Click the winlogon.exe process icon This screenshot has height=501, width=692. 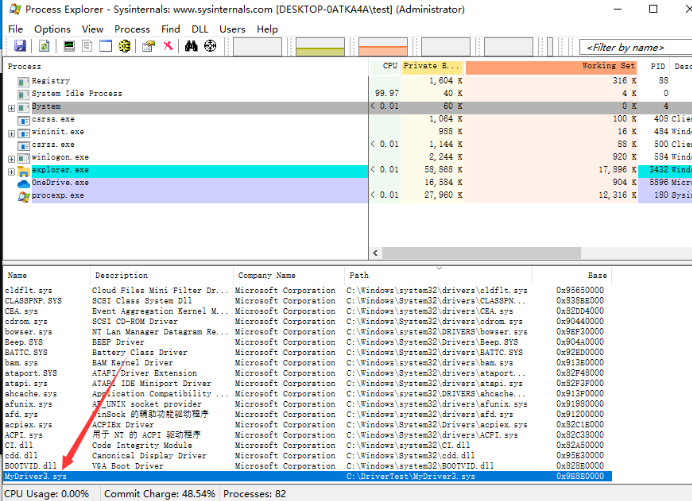[23, 158]
